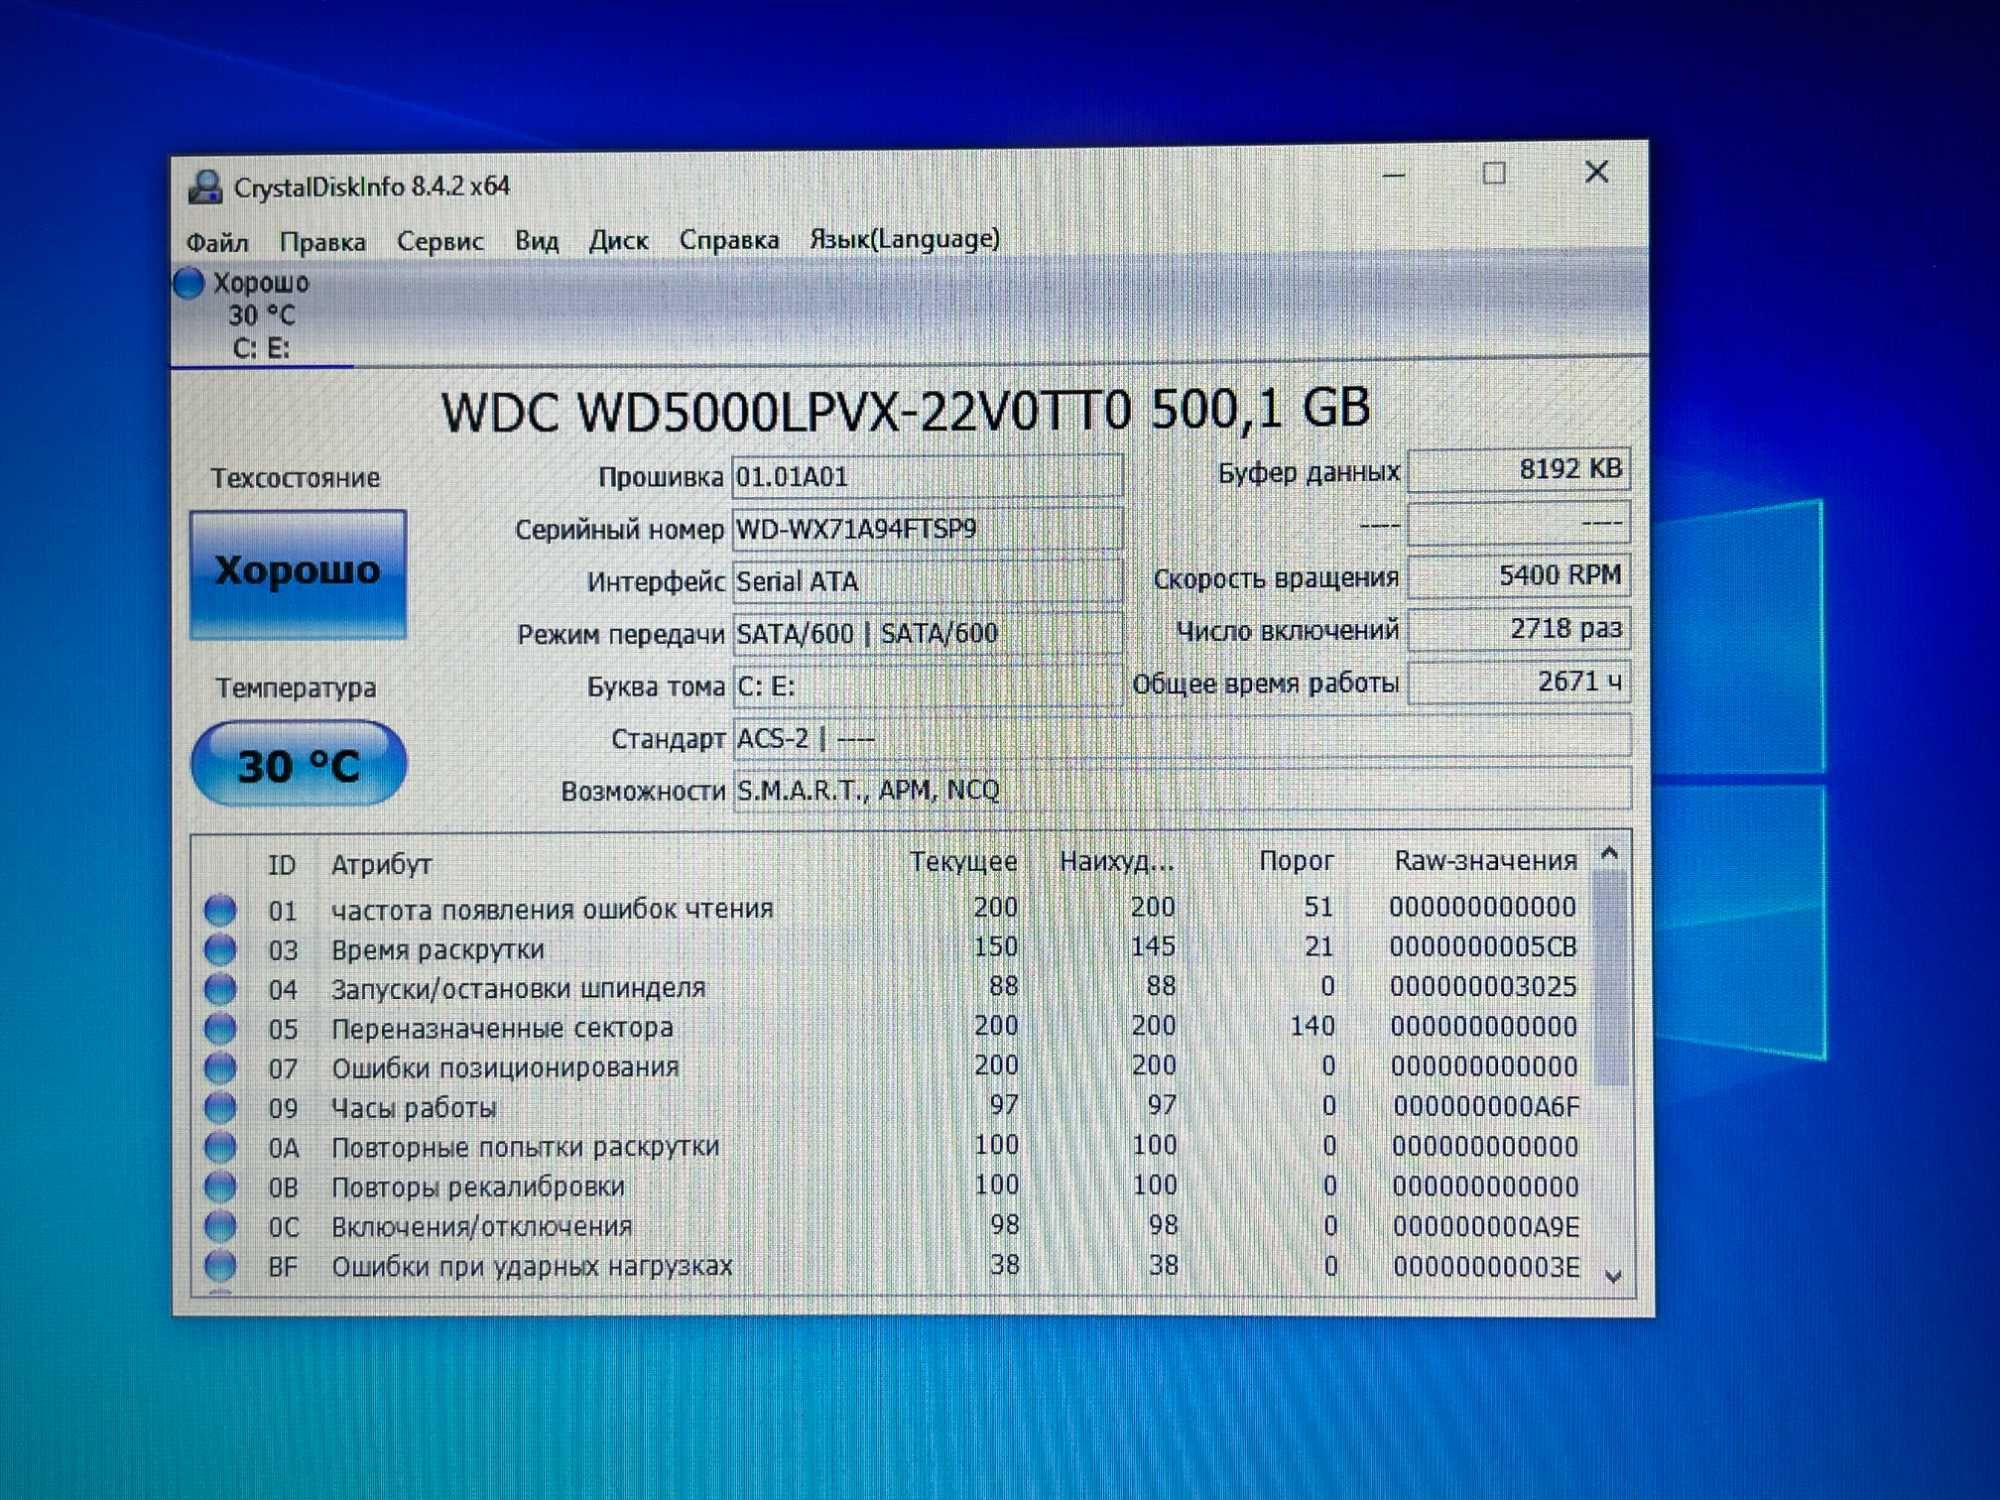Select row 'Переназначенные сектора'
The image size is (2000, 1500).
[892, 1028]
